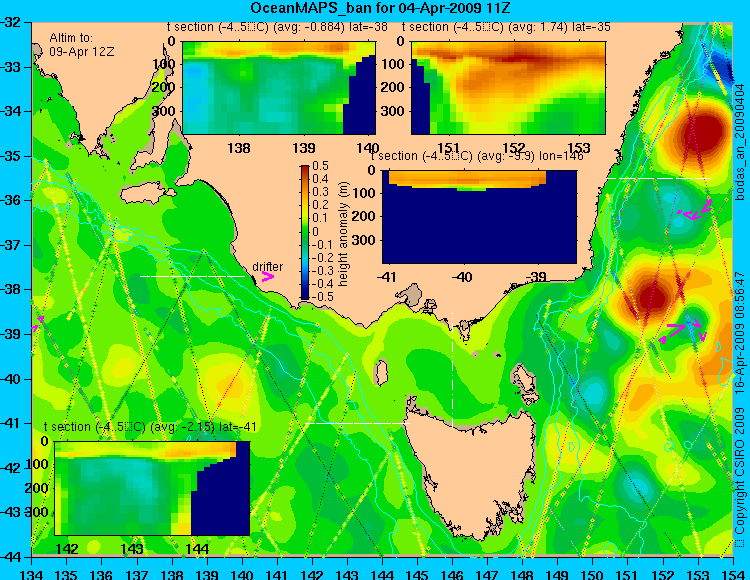Viewport: 750px width, 580px height.
Task: Click the '16-Apr-2009 08:56:47' timestamp
Action: pyautogui.click(x=740, y=331)
